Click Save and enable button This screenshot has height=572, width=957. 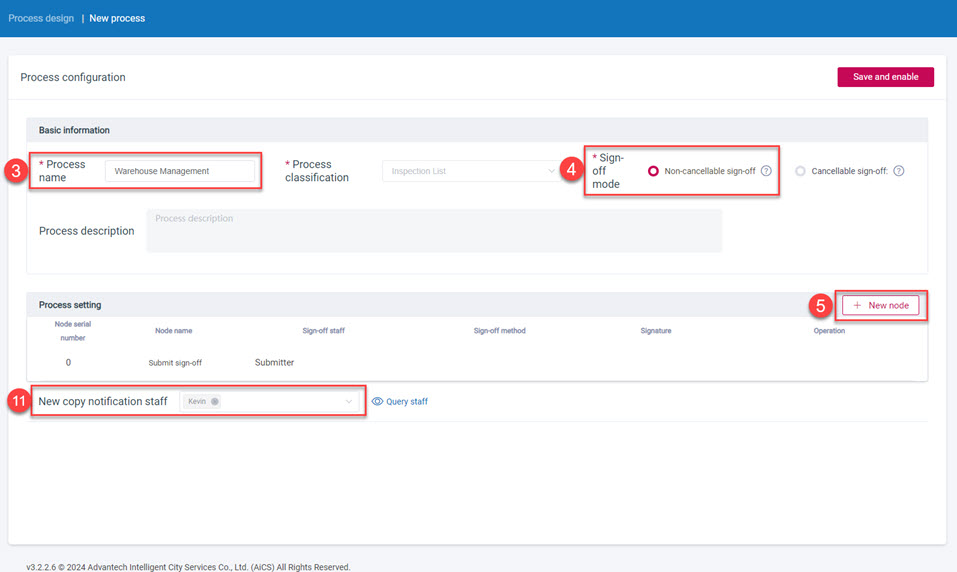[885, 77]
